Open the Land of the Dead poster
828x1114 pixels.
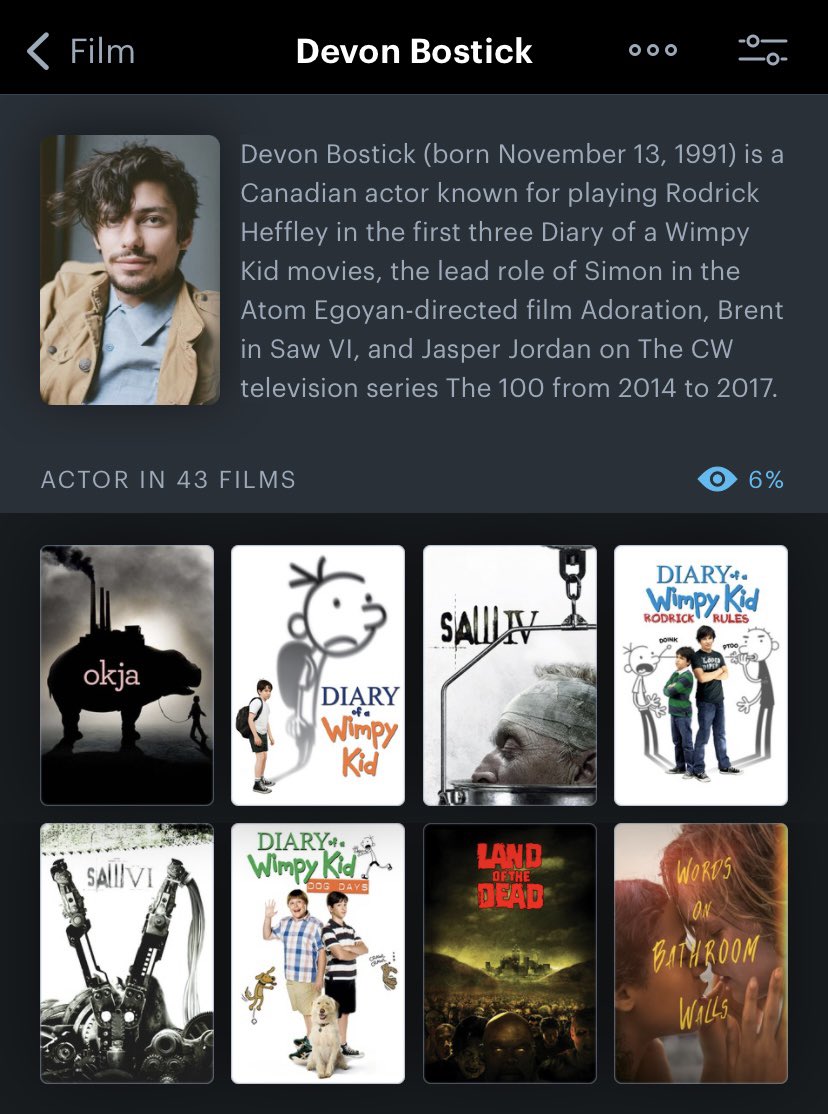[510, 953]
